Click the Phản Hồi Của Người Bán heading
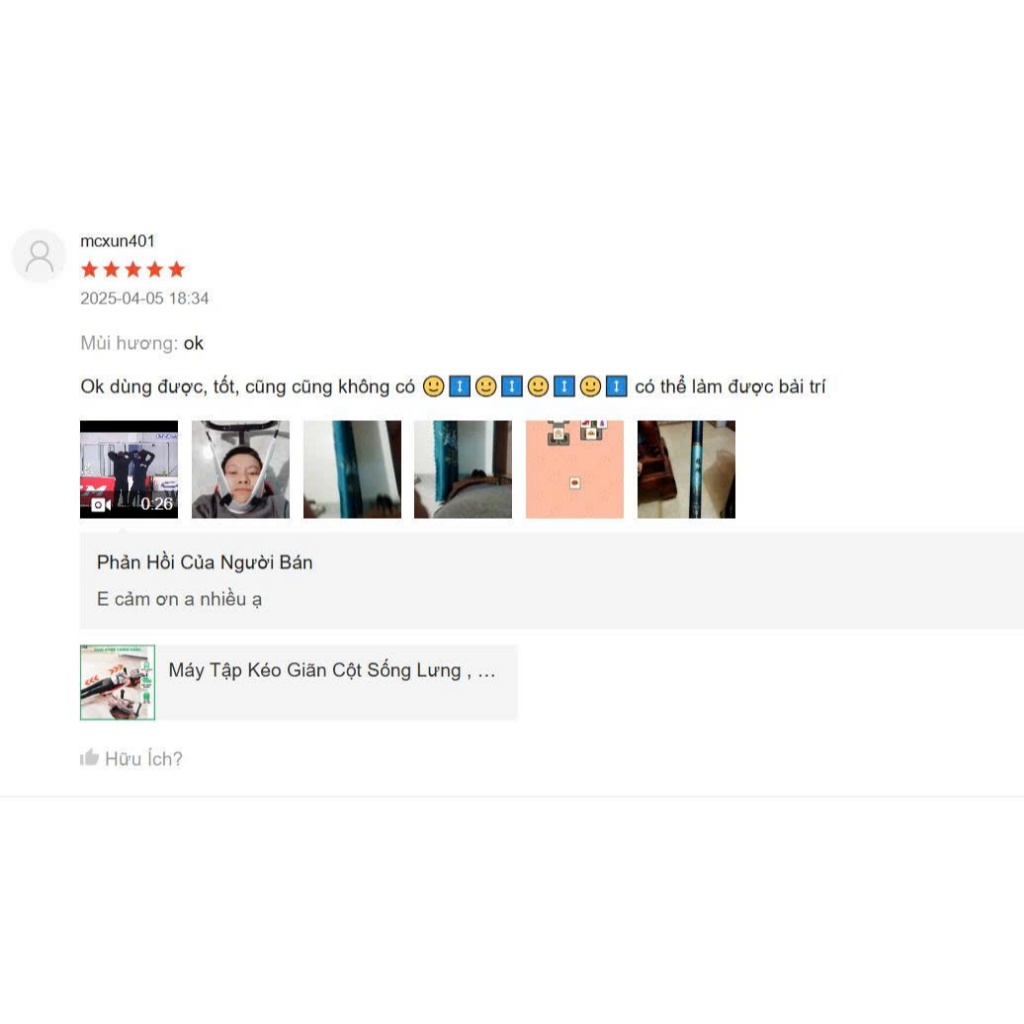The height and width of the screenshot is (1024, 1024). point(205,562)
